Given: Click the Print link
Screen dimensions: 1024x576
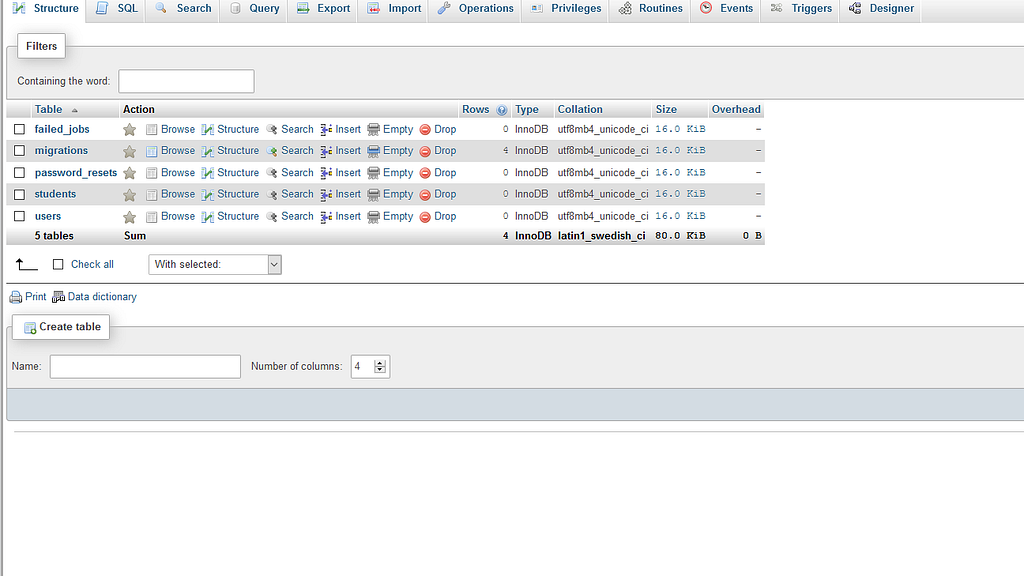Looking at the screenshot, I should [35, 296].
